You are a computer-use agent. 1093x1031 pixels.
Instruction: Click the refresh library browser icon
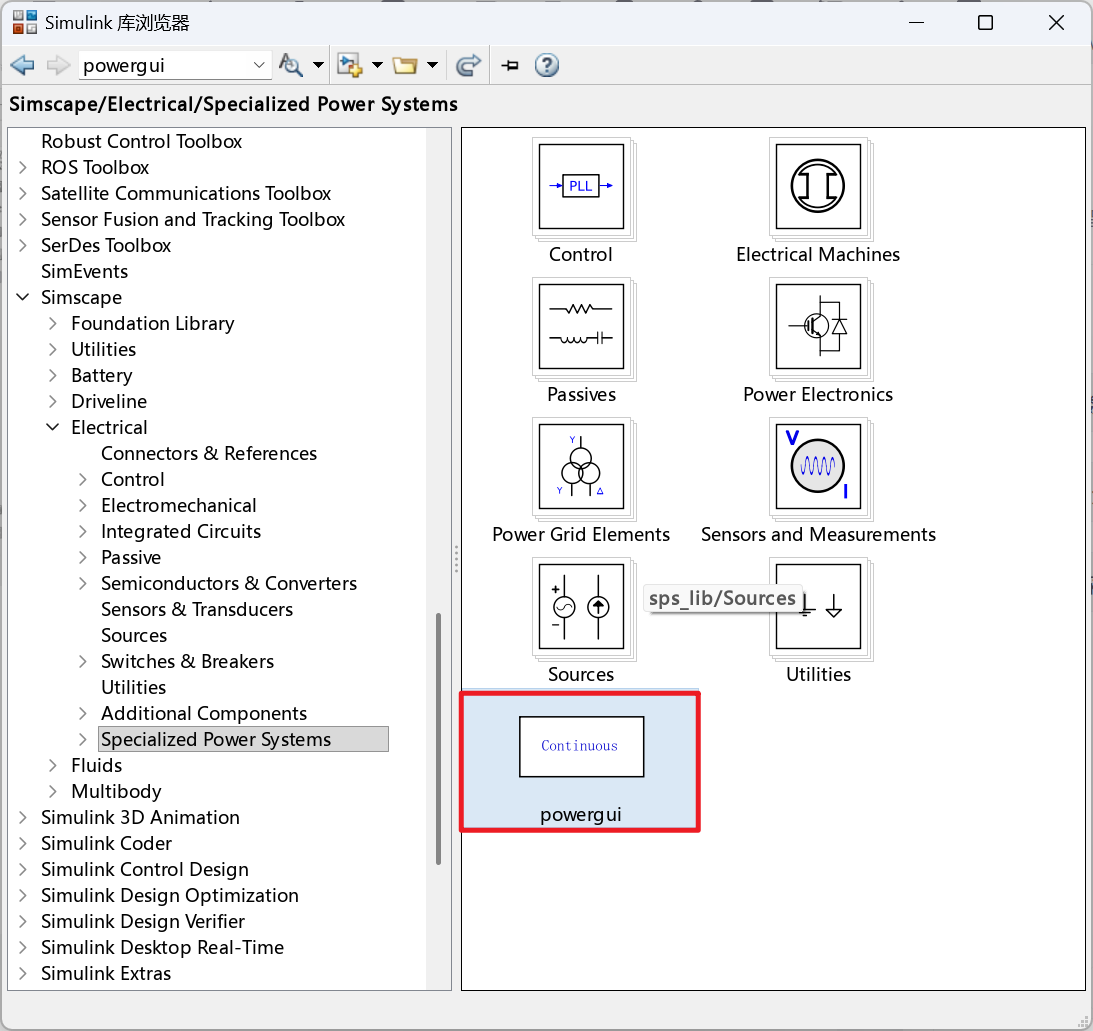tap(468, 66)
